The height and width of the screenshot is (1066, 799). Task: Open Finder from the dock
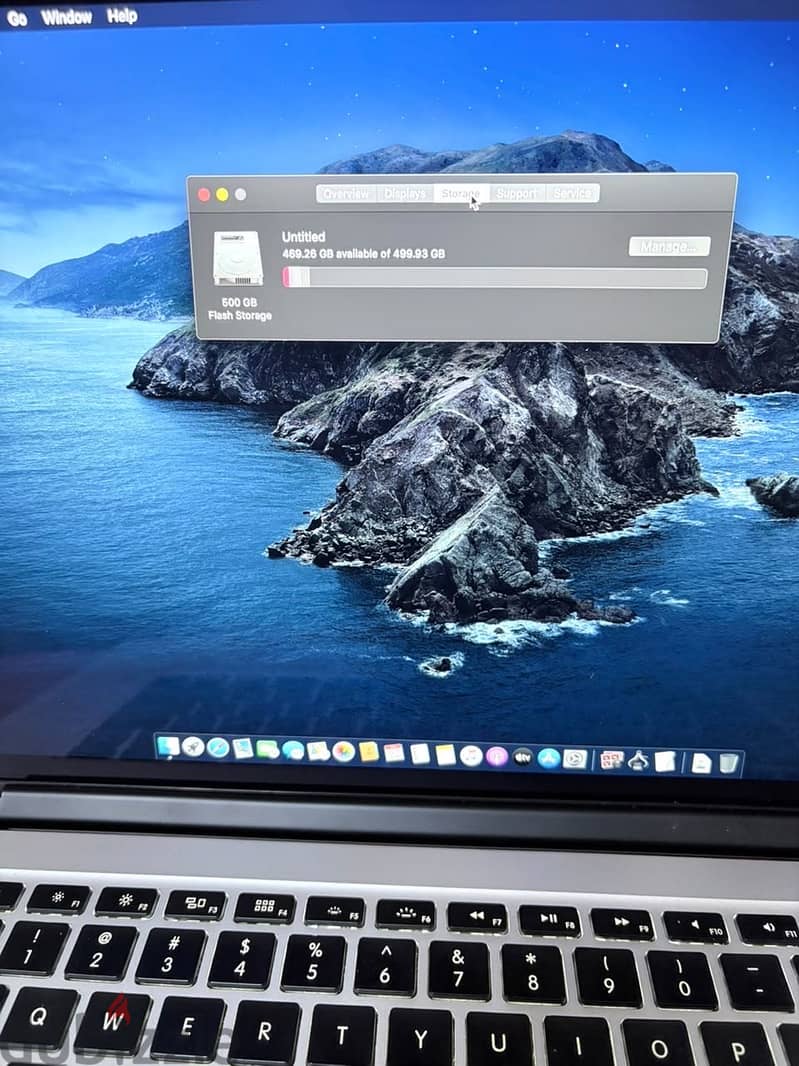(168, 747)
